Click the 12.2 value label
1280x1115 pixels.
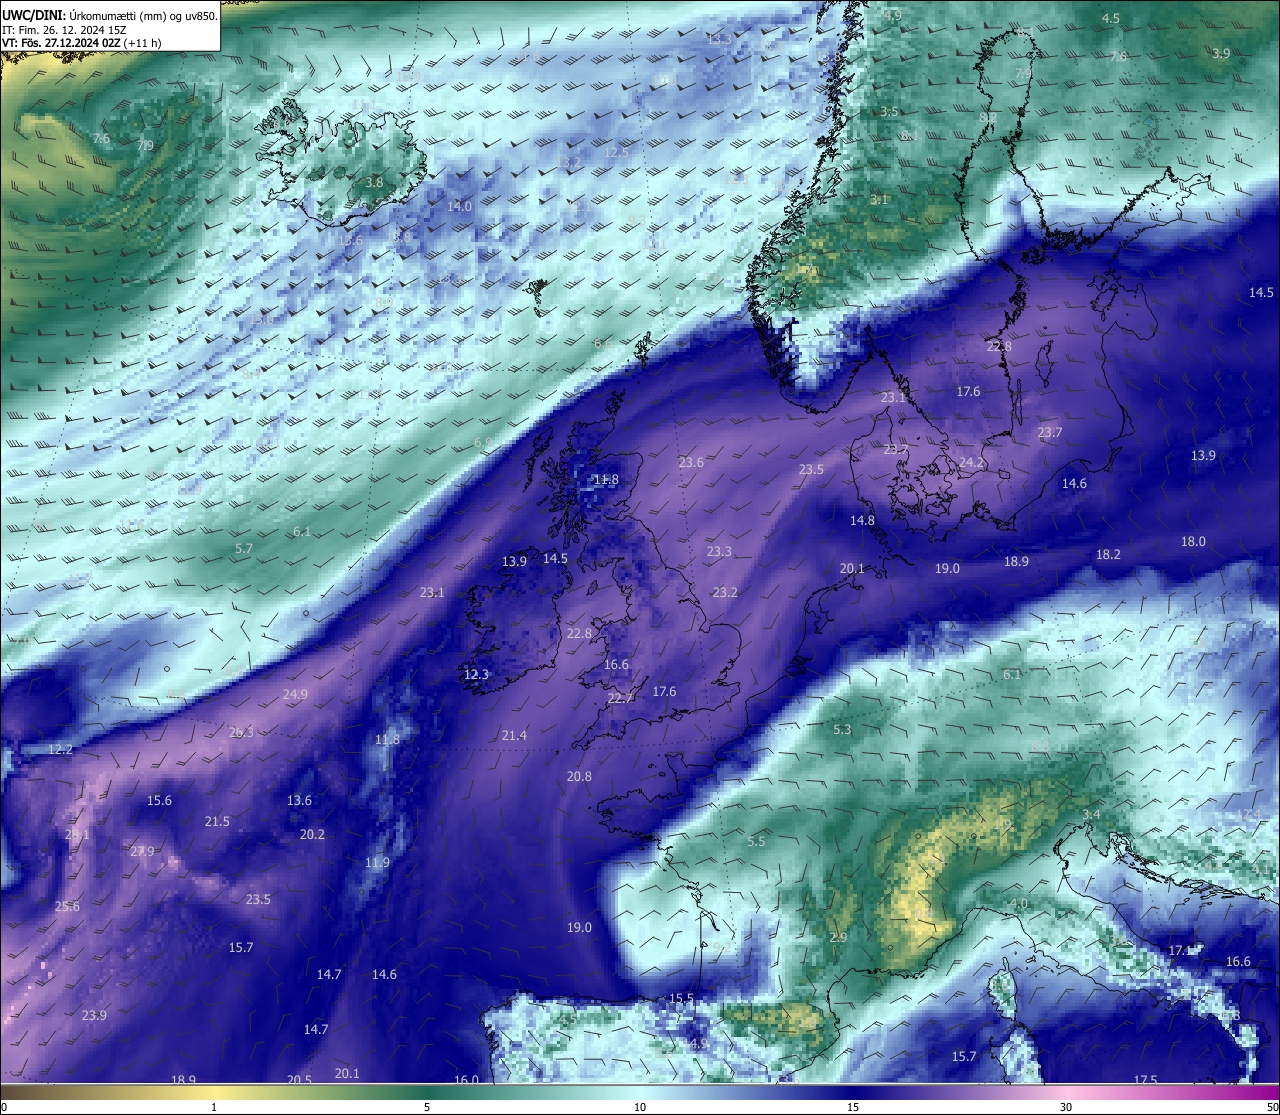tap(60, 749)
